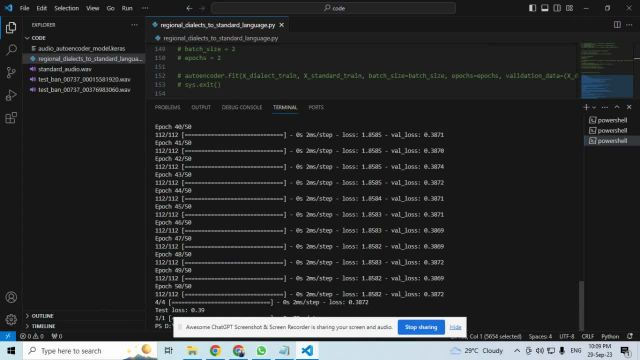Go back with the navigation arrow
Image resolution: width=640 pixels, height=360 pixels.
click(189, 8)
